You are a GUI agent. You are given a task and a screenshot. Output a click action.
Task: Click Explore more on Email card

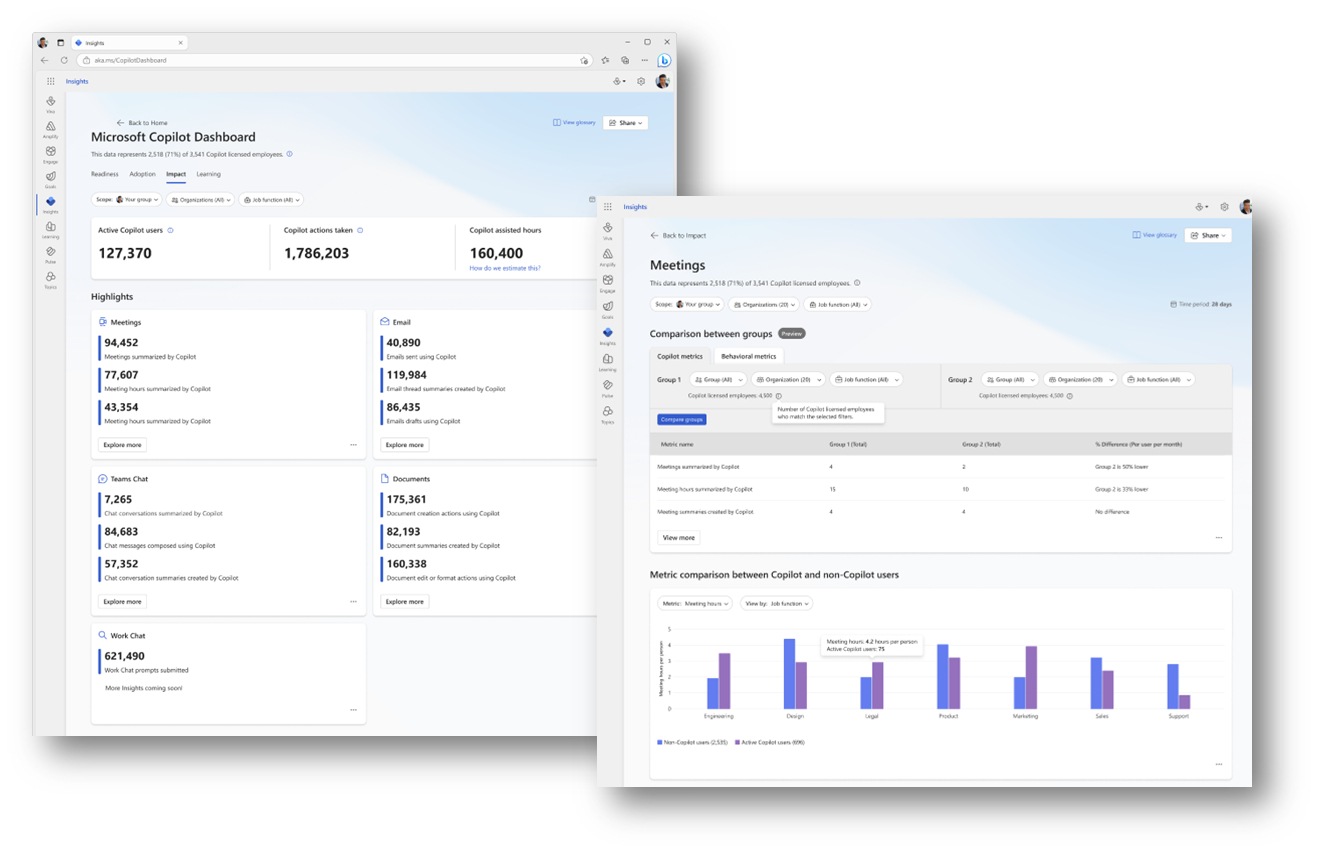[x=404, y=445]
